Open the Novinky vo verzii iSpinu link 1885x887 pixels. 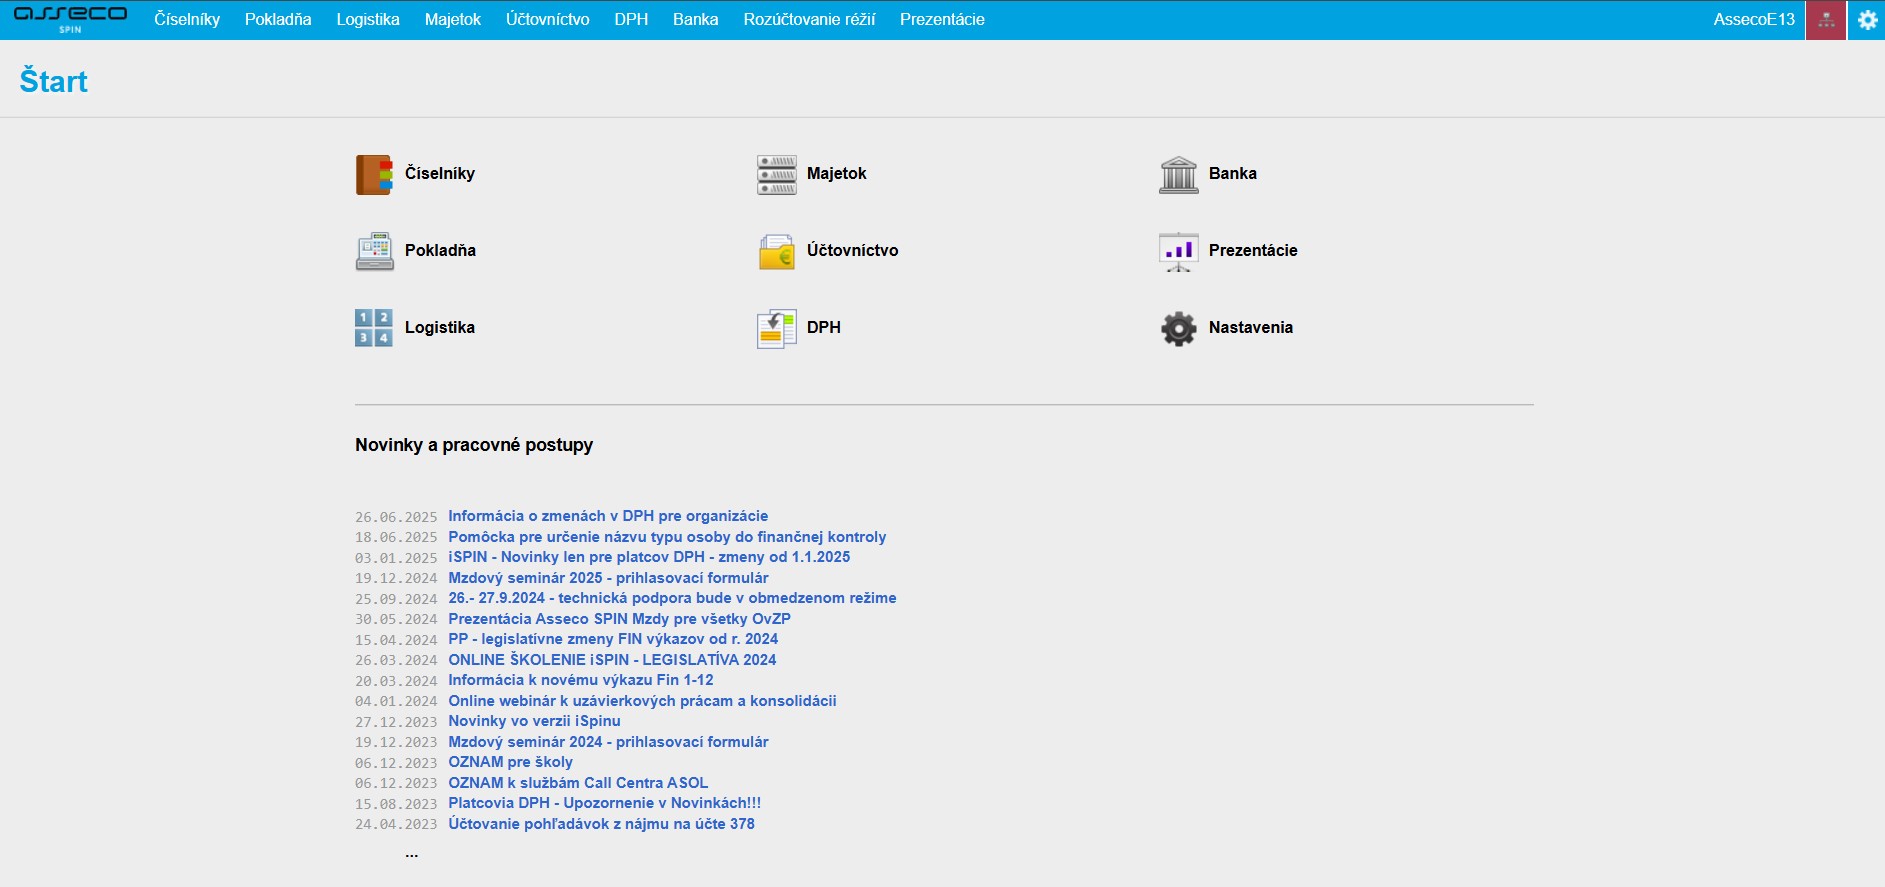click(534, 721)
